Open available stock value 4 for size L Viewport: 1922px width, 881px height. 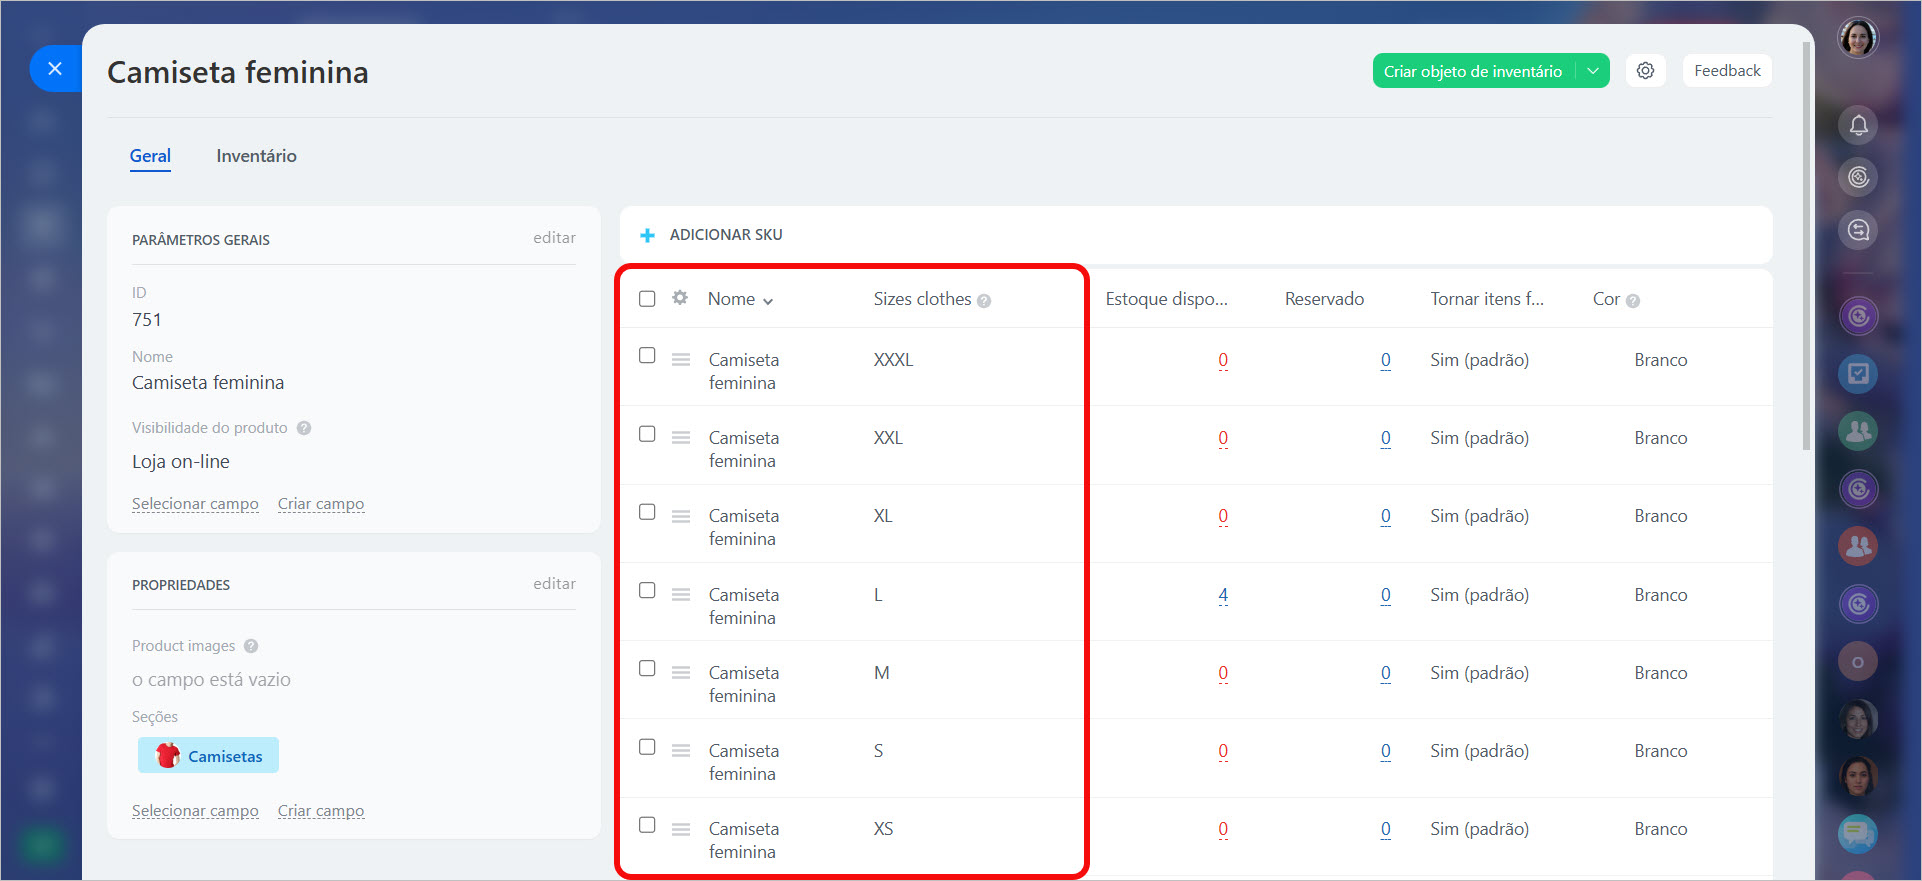(1223, 595)
